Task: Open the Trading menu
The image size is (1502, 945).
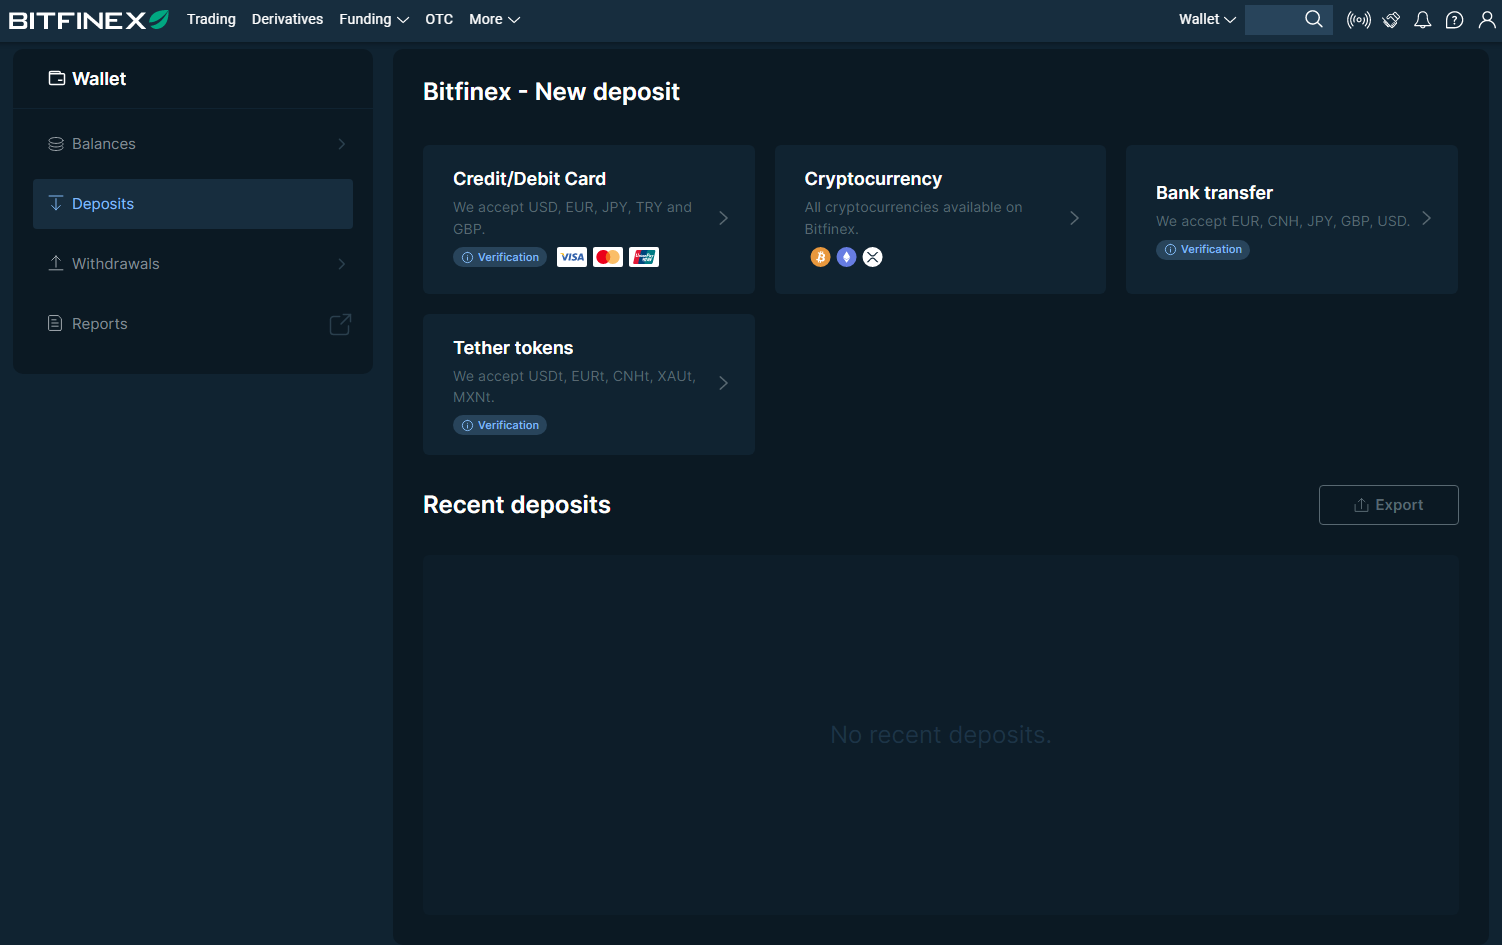Action: click(211, 19)
